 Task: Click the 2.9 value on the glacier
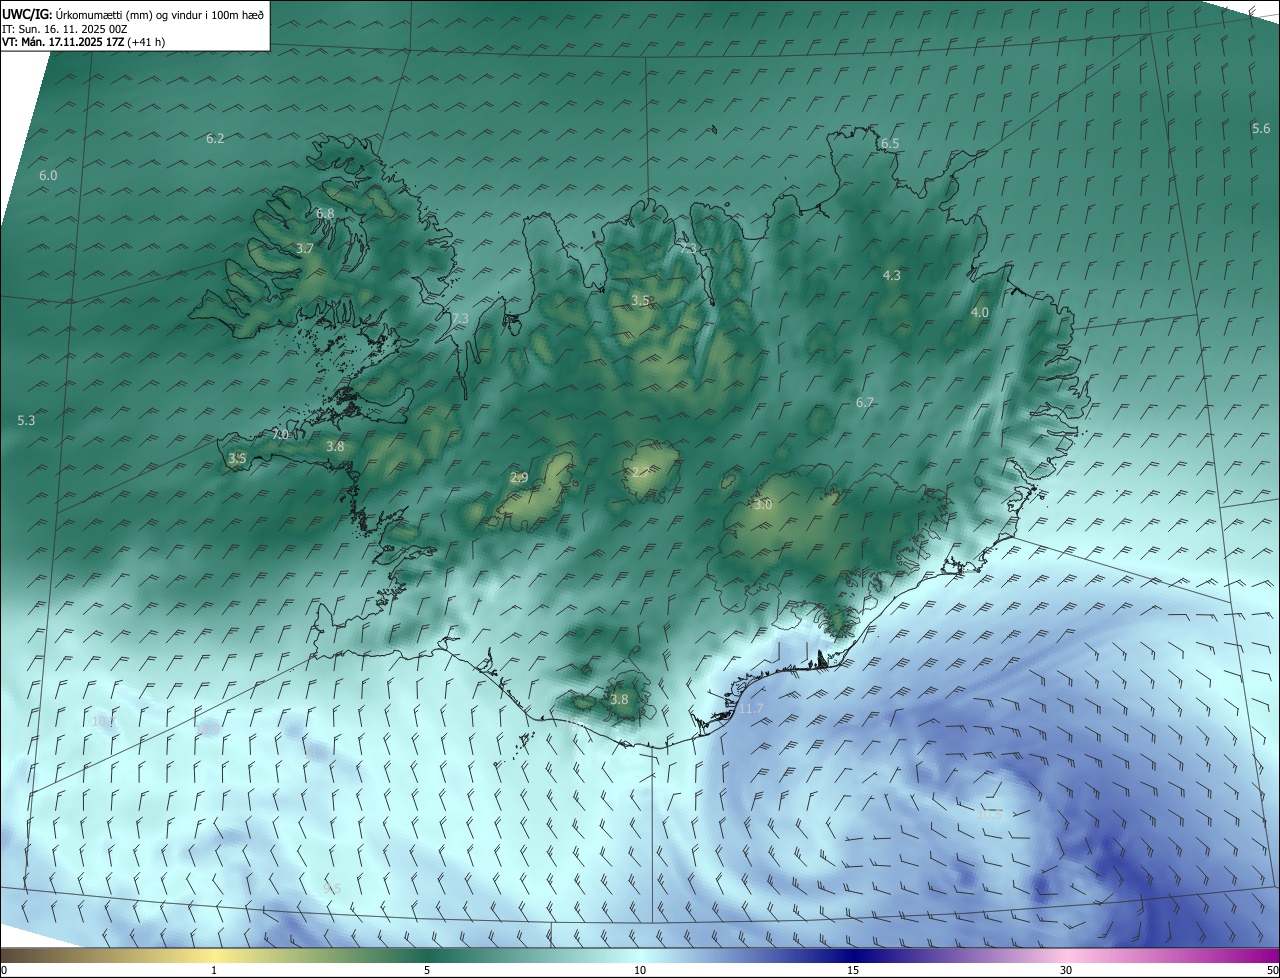519,478
